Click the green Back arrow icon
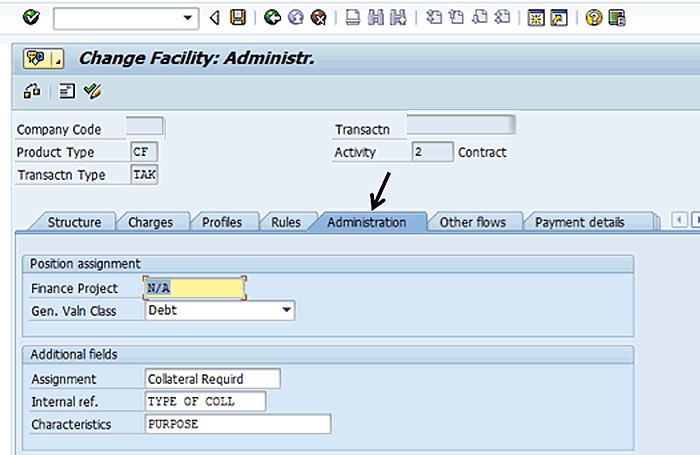Screen dimensions: 700x455 click(272, 17)
